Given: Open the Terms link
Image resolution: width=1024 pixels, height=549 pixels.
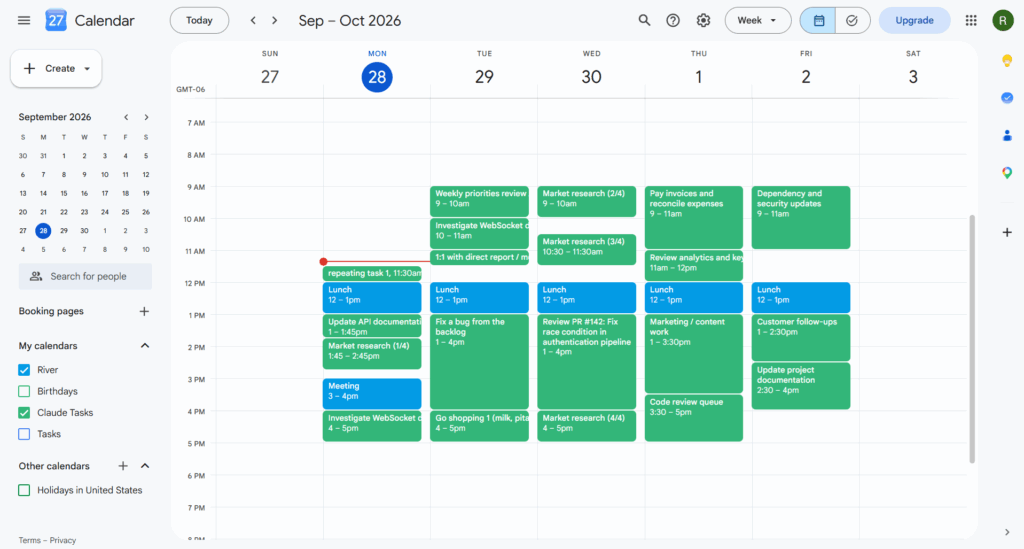Looking at the screenshot, I should [29, 541].
